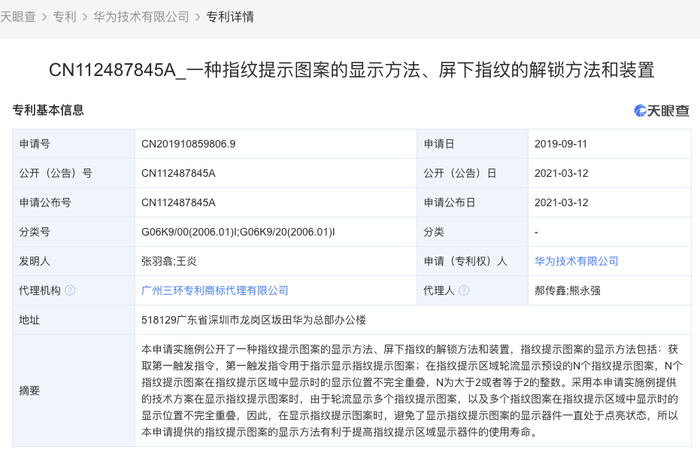Click the 申请日 label cell
The height and width of the screenshot is (459, 700).
tap(472, 144)
